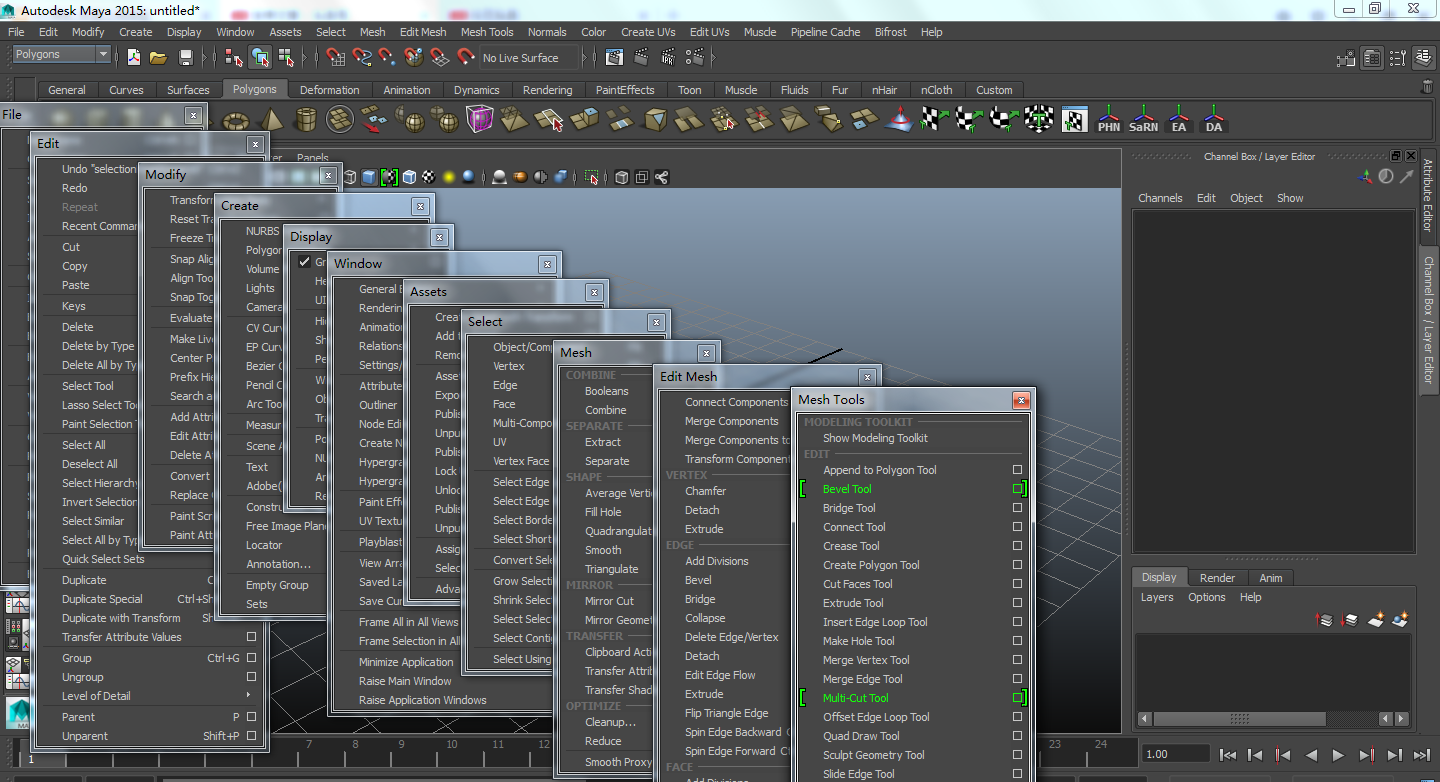1440x782 pixels.
Task: Select by component type mode icon
Action: pyautogui.click(x=285, y=57)
